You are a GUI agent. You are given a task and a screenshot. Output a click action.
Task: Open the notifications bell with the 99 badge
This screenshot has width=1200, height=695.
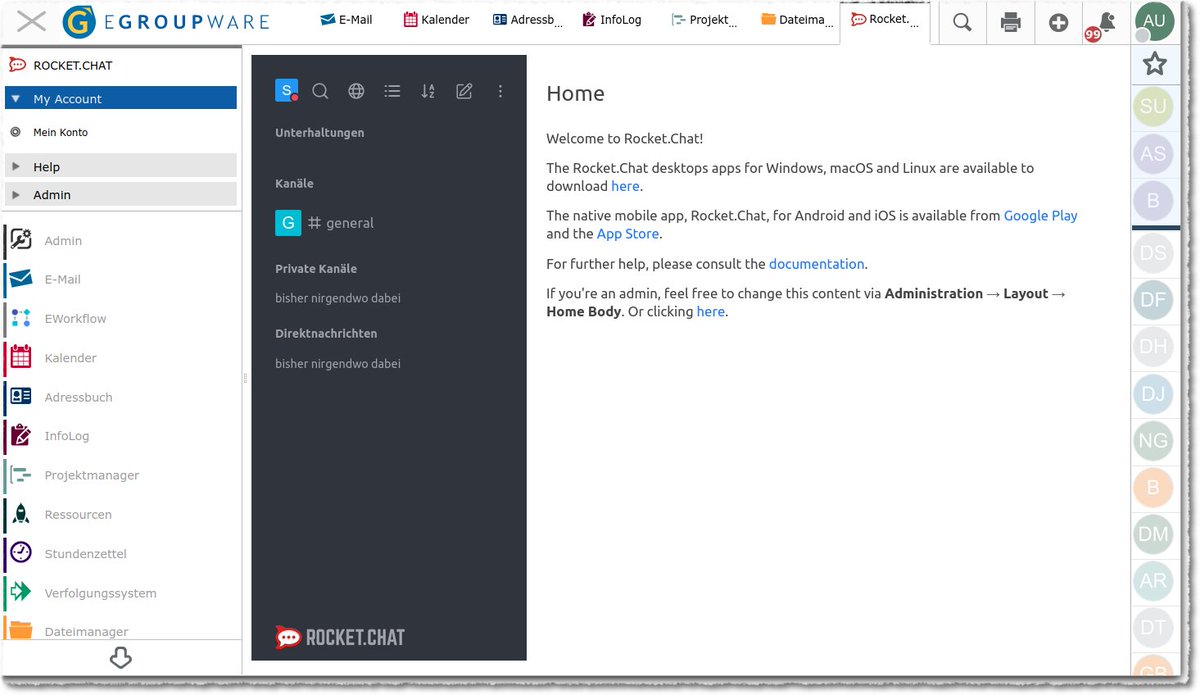1101,24
